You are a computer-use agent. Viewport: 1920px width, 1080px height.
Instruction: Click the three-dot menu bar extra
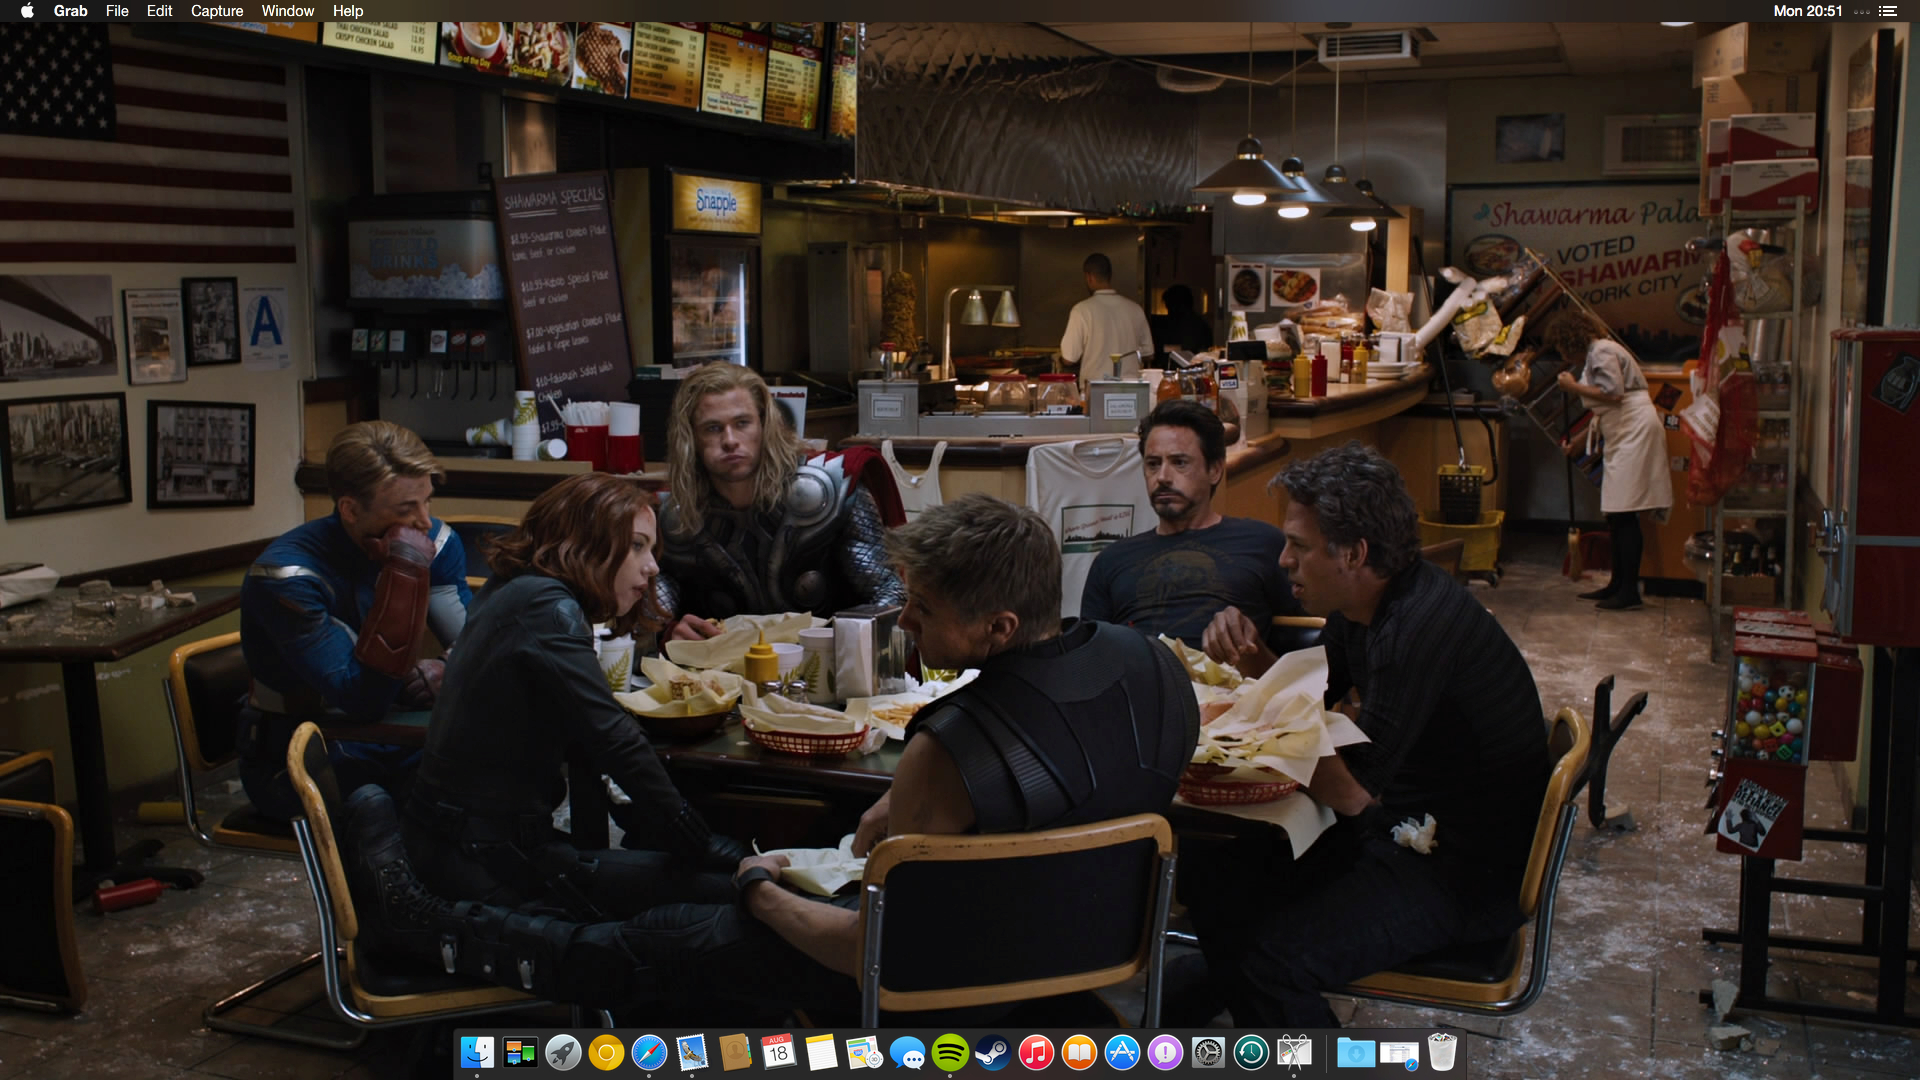click(1861, 12)
